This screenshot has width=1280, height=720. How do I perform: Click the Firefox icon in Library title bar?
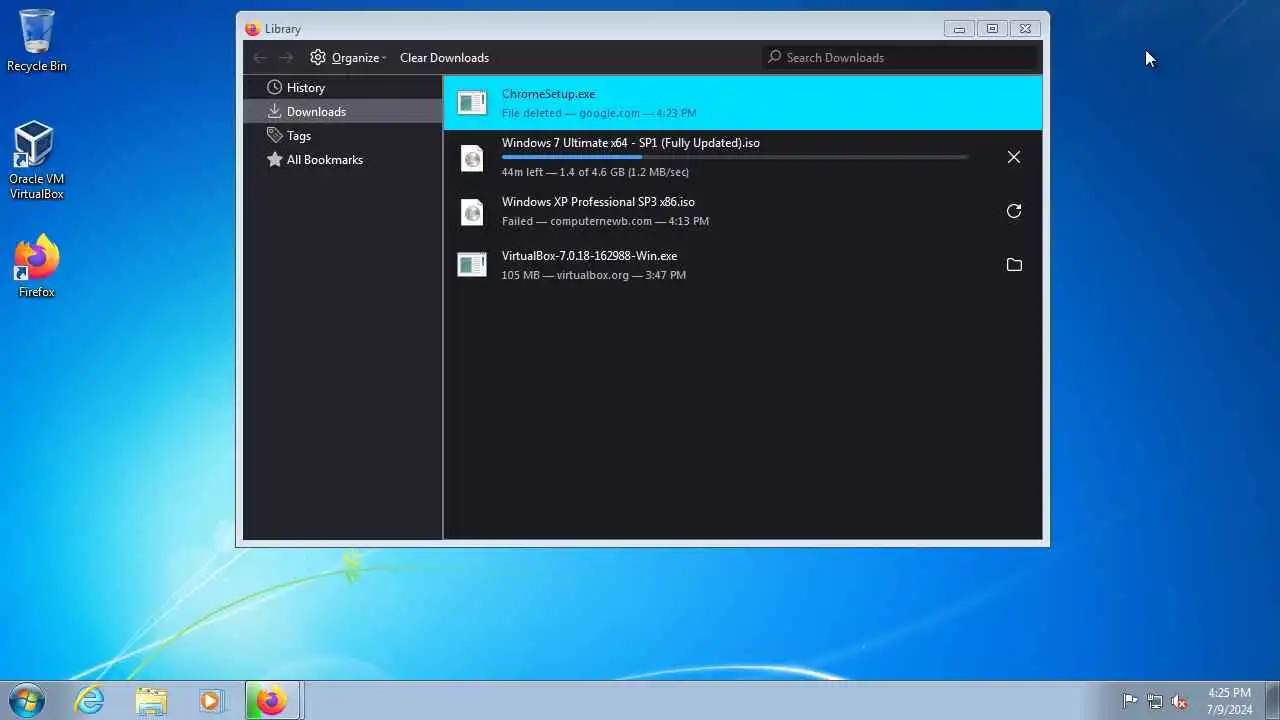coord(252,29)
